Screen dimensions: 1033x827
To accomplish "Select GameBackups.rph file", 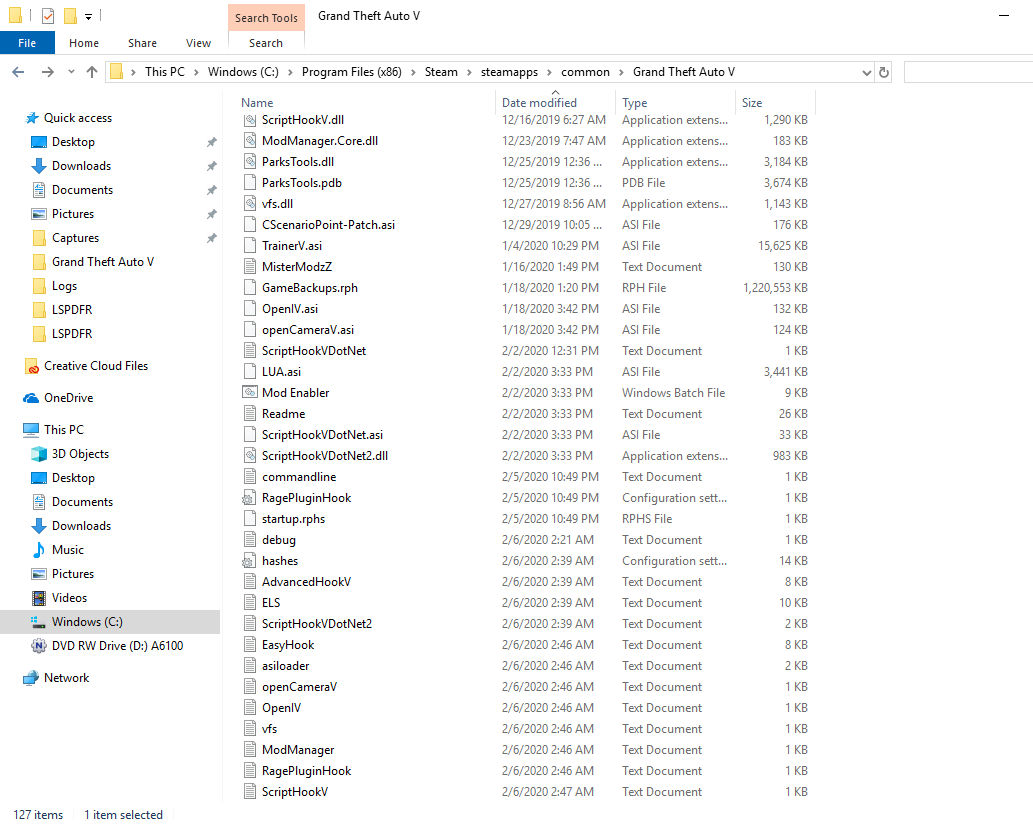I will tap(310, 288).
